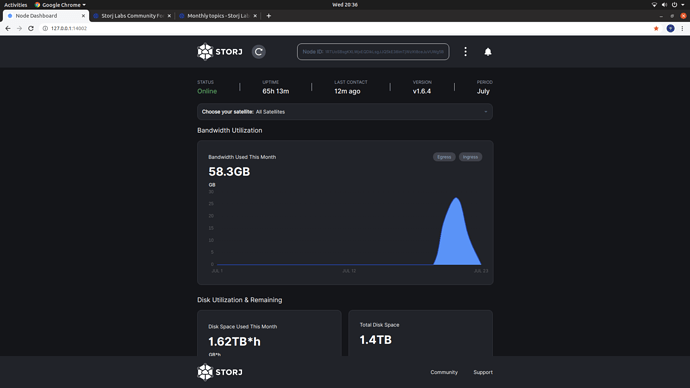
Task: Open the three-dot options menu
Action: pyautogui.click(x=465, y=51)
